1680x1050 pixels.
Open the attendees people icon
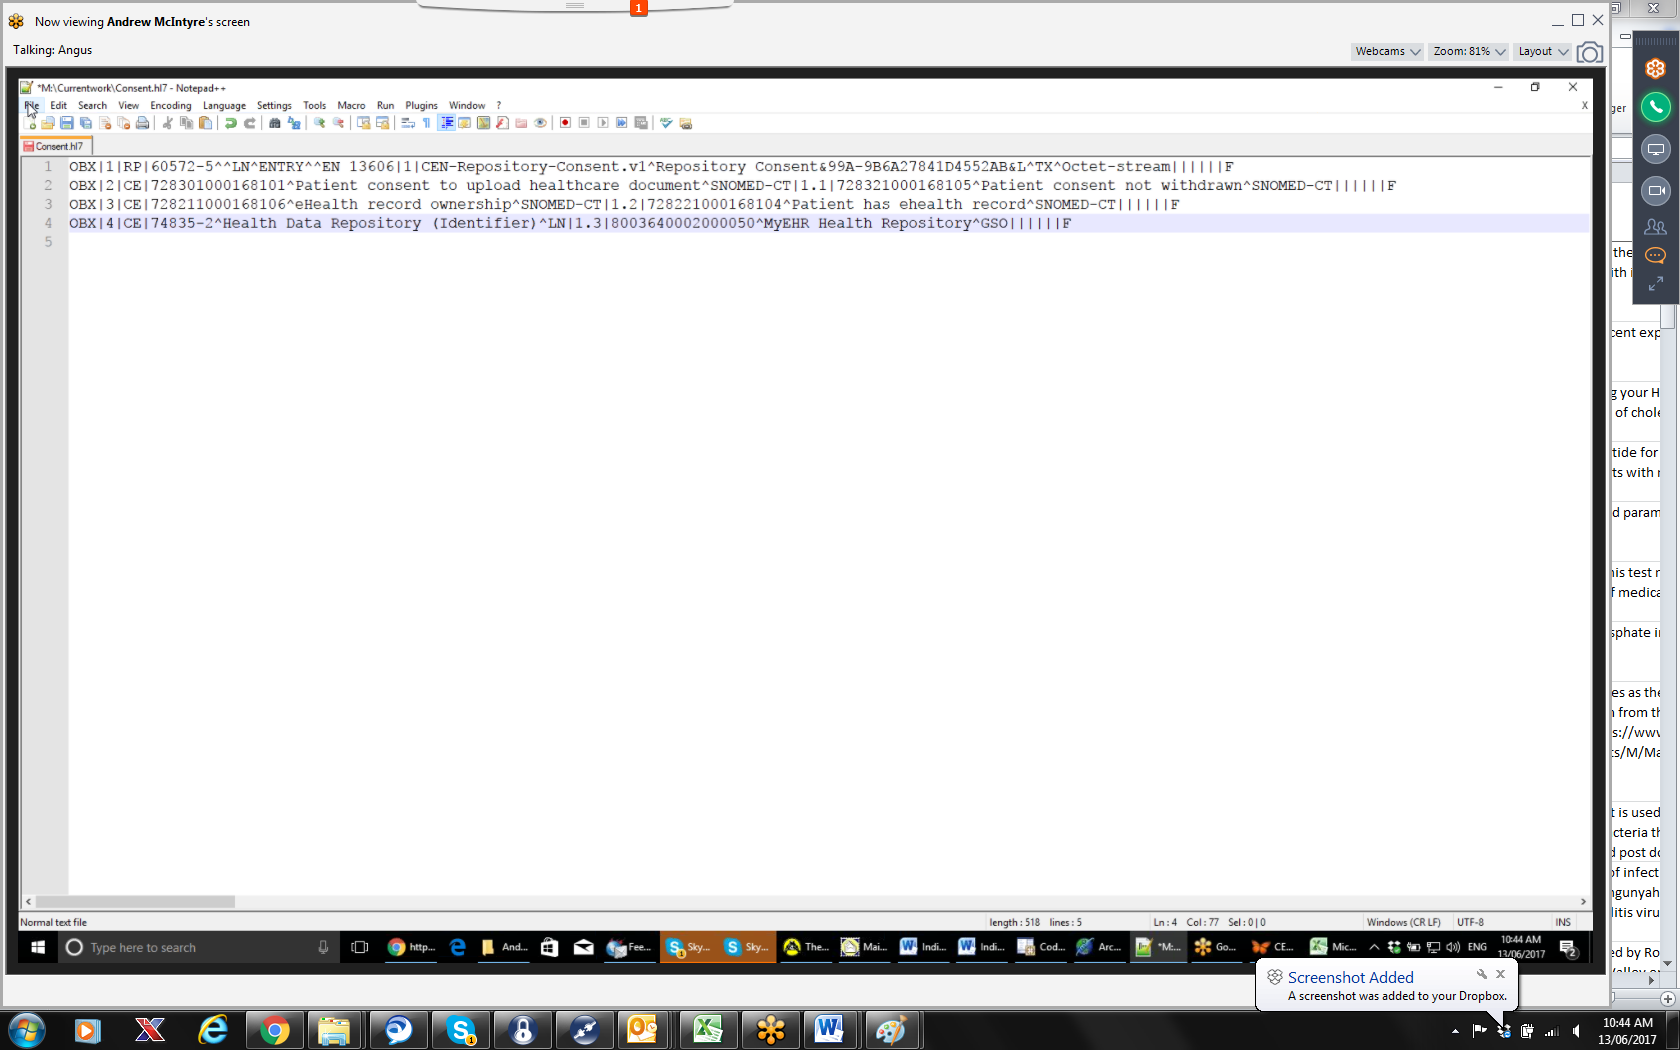pyautogui.click(x=1655, y=227)
